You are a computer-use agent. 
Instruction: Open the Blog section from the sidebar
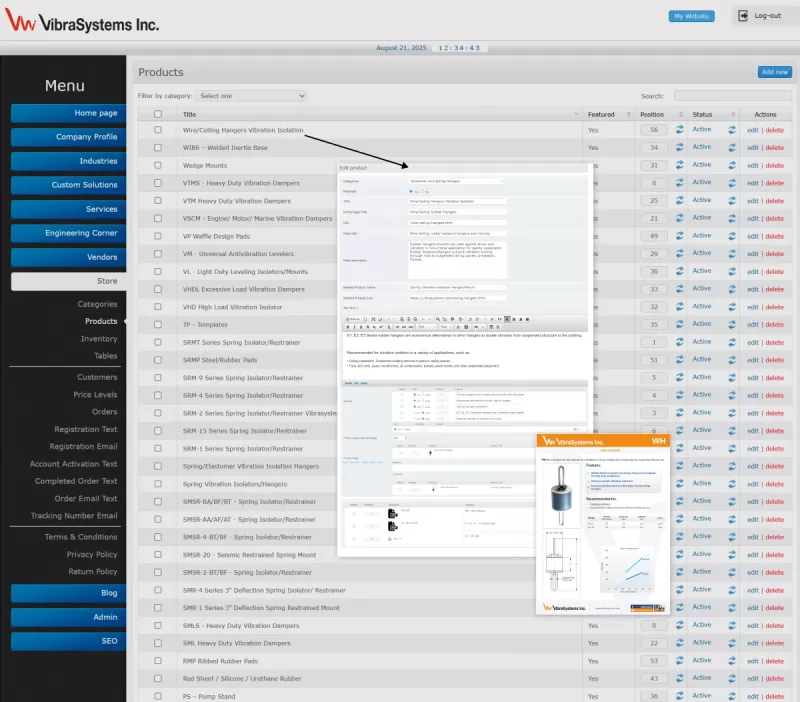point(68,593)
